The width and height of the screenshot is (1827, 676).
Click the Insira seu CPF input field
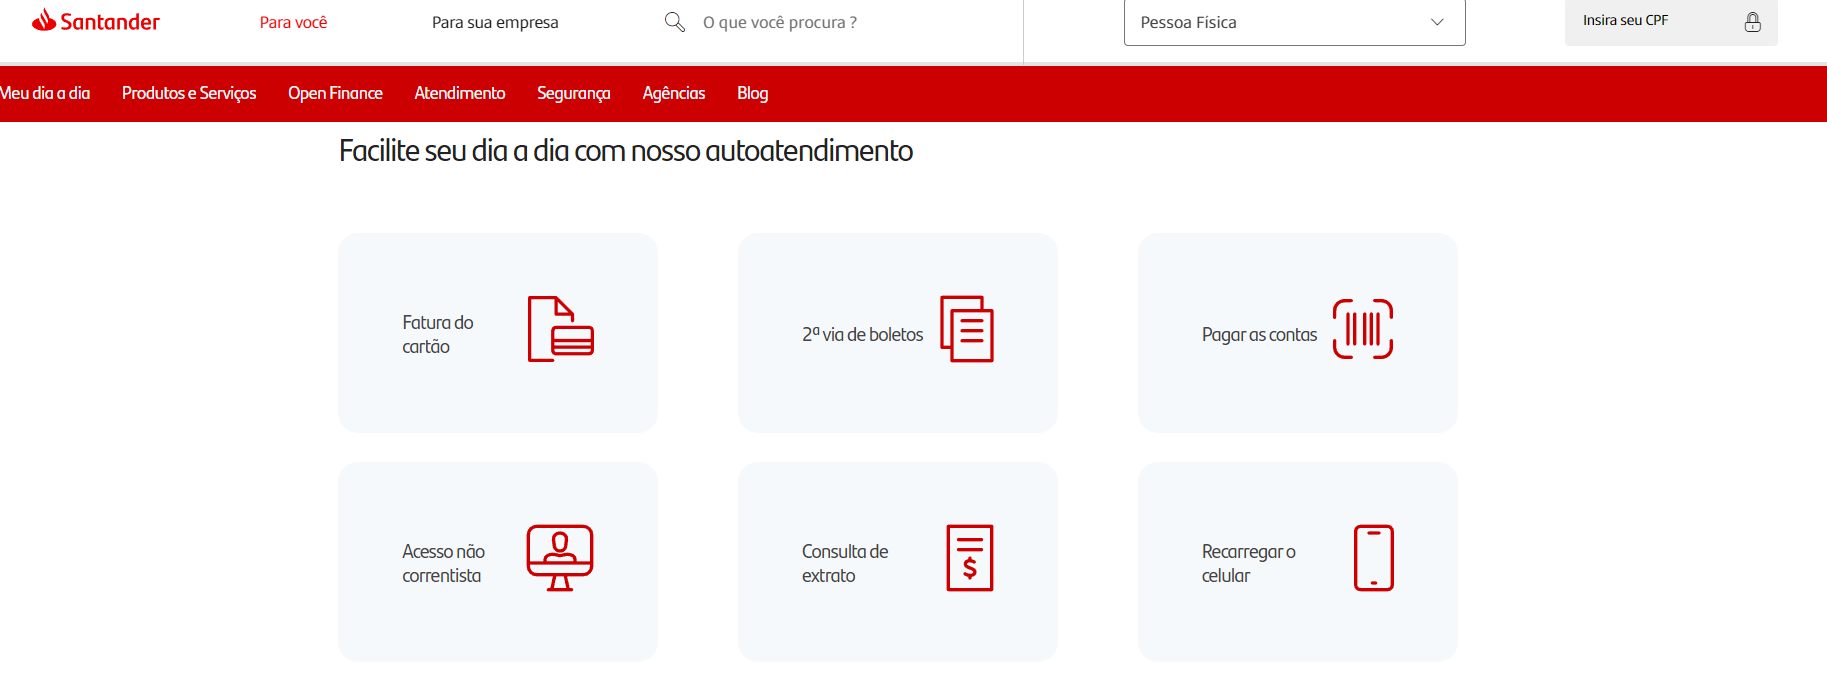click(1650, 21)
